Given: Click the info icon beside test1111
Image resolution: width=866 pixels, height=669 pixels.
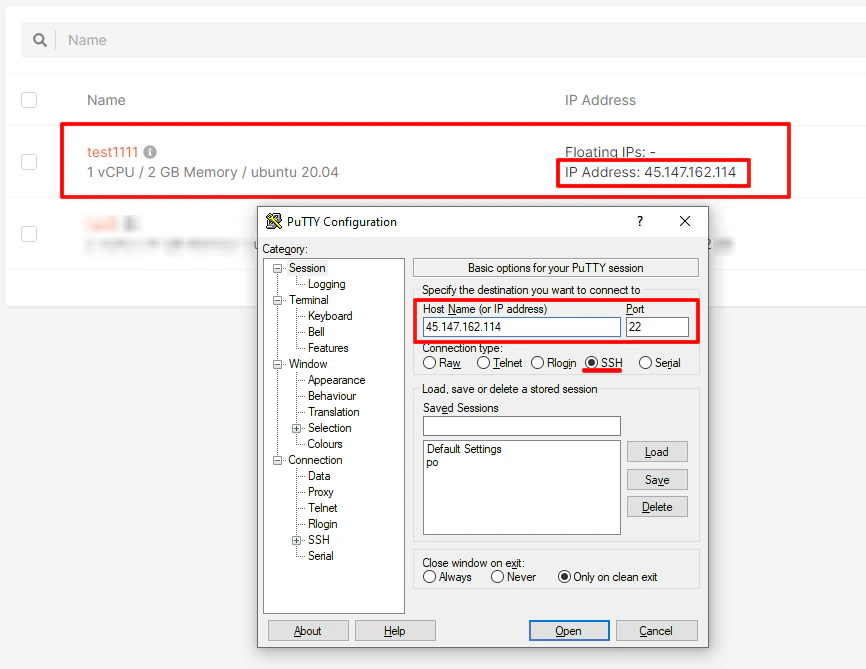Looking at the screenshot, I should point(150,151).
